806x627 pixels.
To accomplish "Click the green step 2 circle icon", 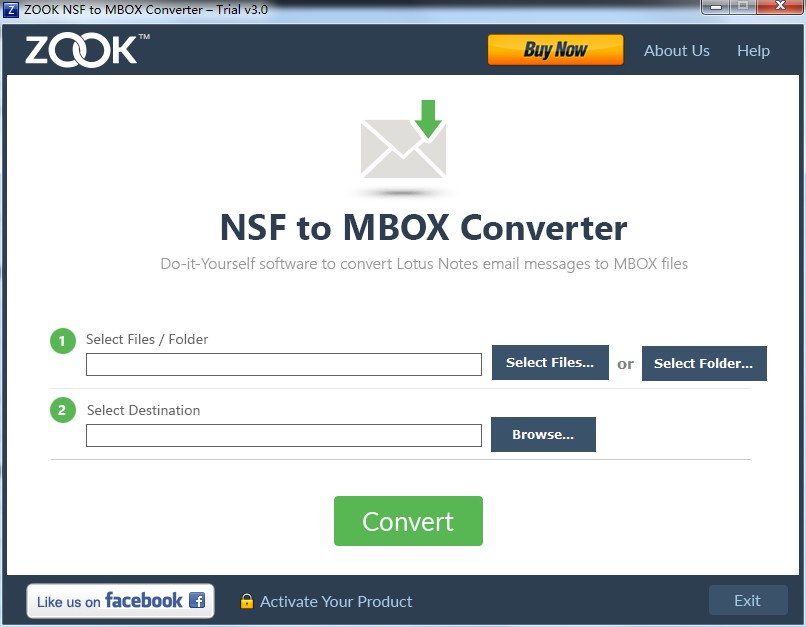I will pos(63,410).
